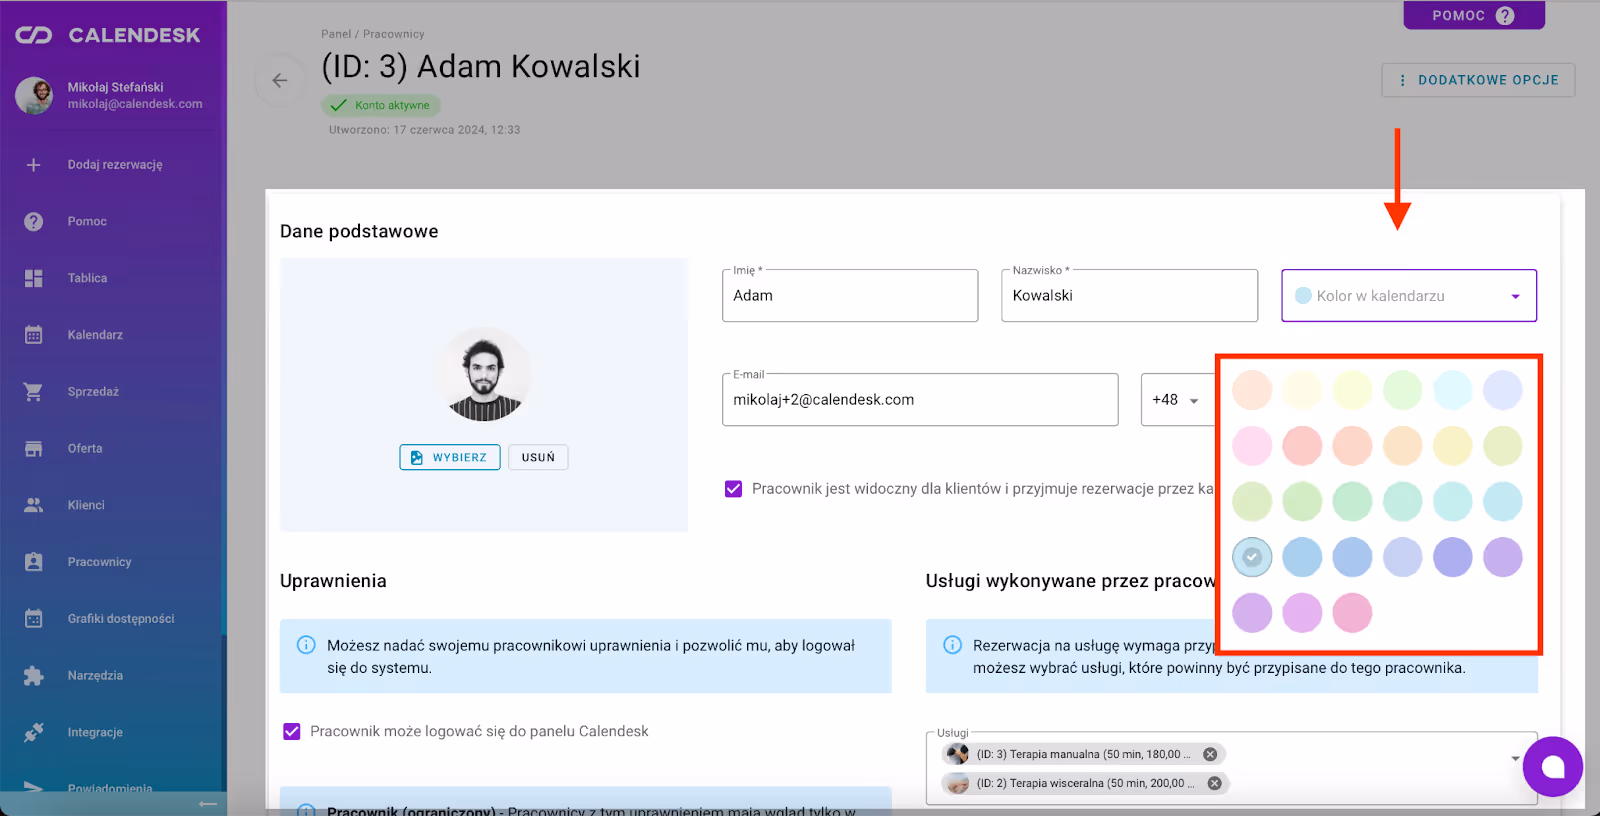Viewport: 1600px width, 816px height.
Task: Open the +48 phone prefix dropdown
Action: click(1176, 400)
